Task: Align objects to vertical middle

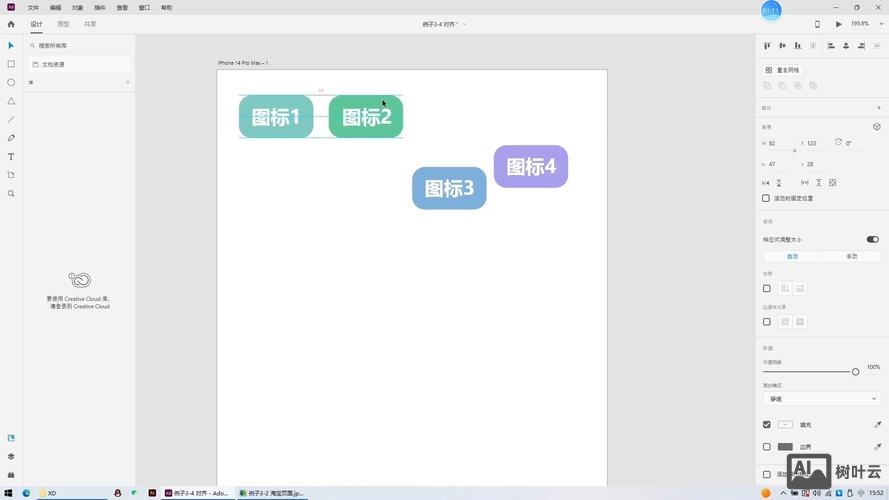Action: (782, 45)
